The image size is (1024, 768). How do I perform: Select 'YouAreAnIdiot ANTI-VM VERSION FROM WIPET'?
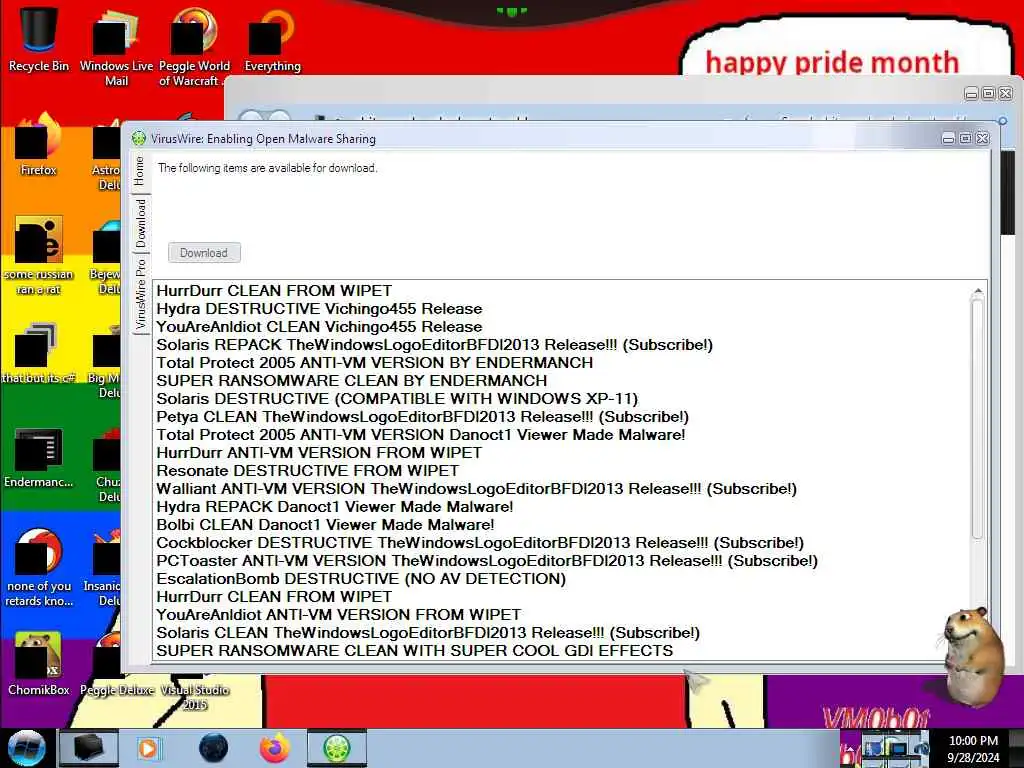(338, 615)
